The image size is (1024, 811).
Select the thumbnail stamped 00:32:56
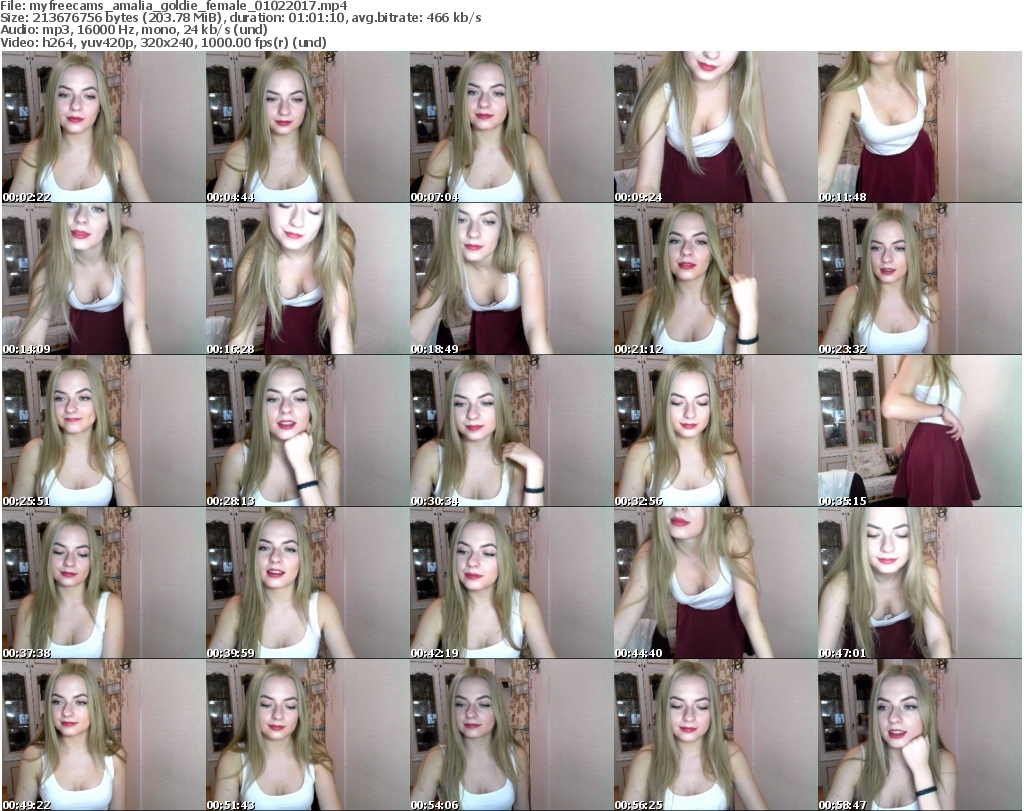(x=715, y=431)
